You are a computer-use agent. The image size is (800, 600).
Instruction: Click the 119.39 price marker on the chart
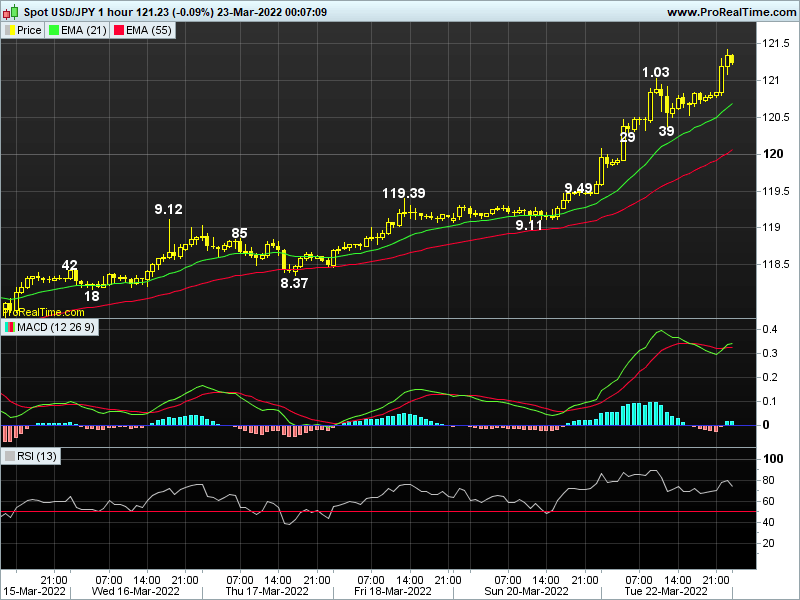402,191
